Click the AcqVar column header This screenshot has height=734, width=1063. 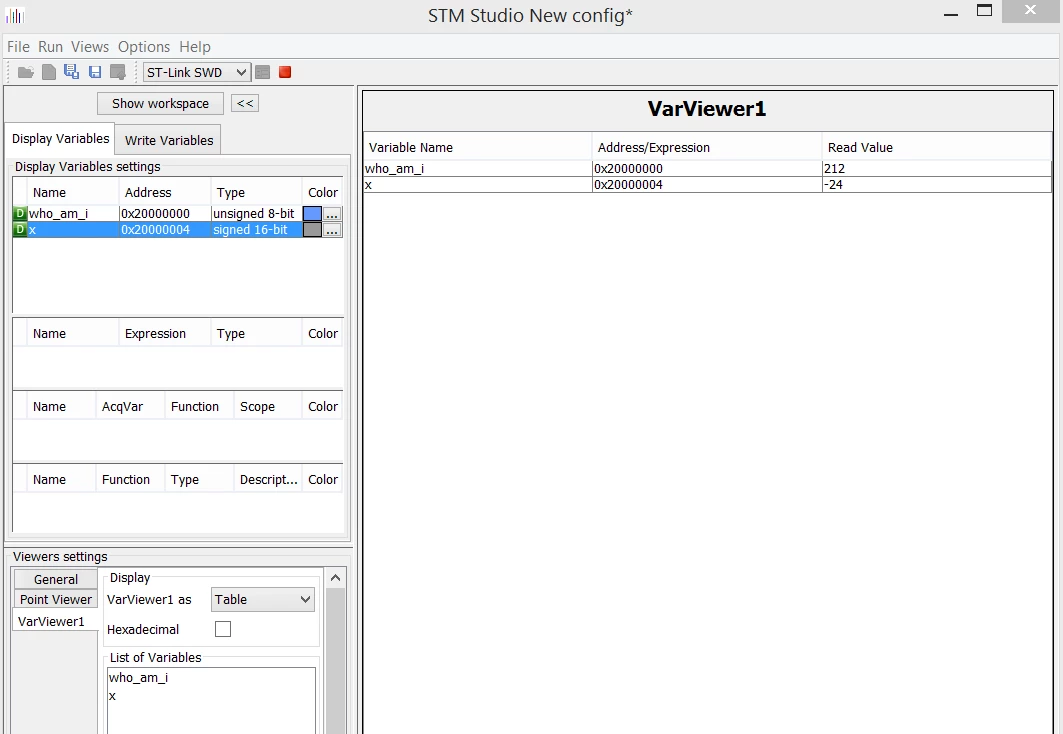click(x=129, y=407)
